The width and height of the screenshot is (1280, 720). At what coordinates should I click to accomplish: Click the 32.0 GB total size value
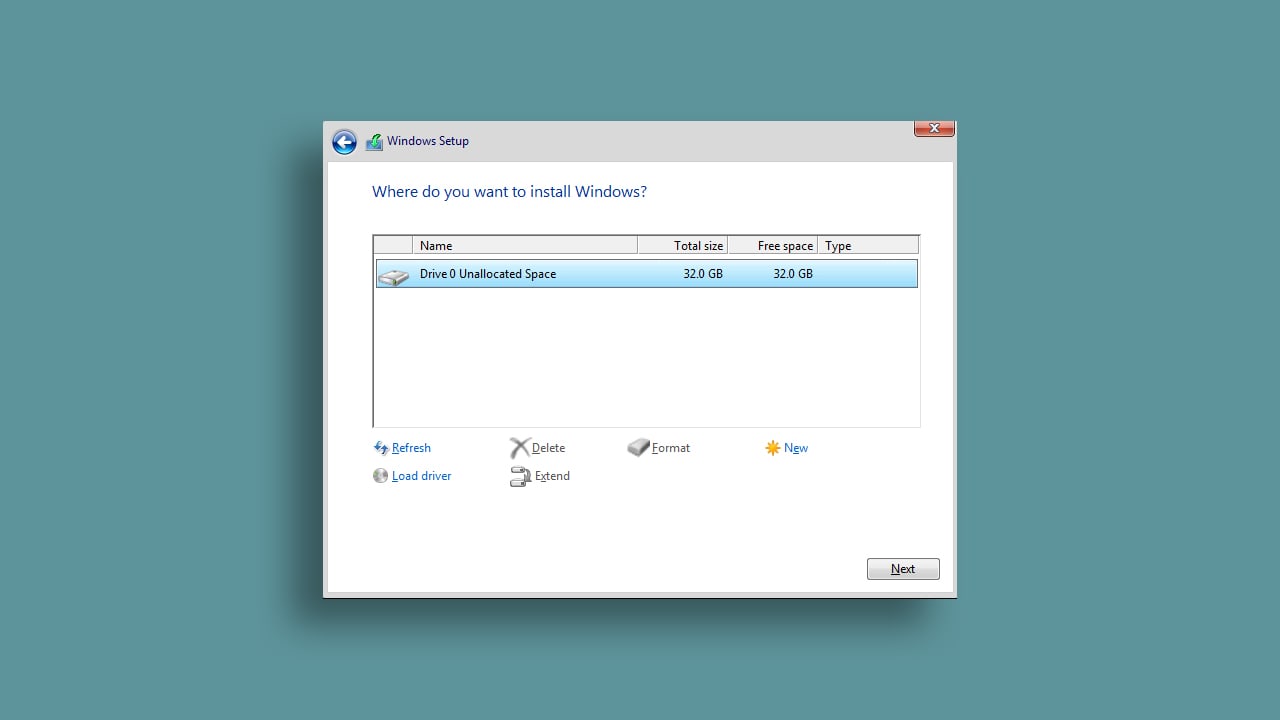pyautogui.click(x=703, y=274)
